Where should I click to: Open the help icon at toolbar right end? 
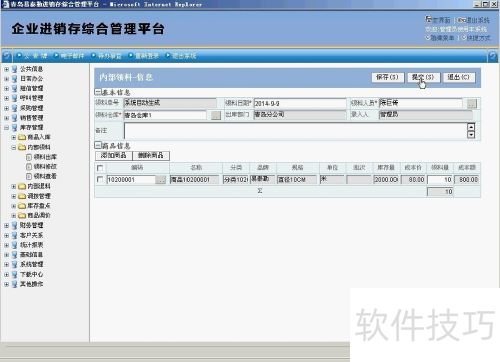[x=493, y=56]
